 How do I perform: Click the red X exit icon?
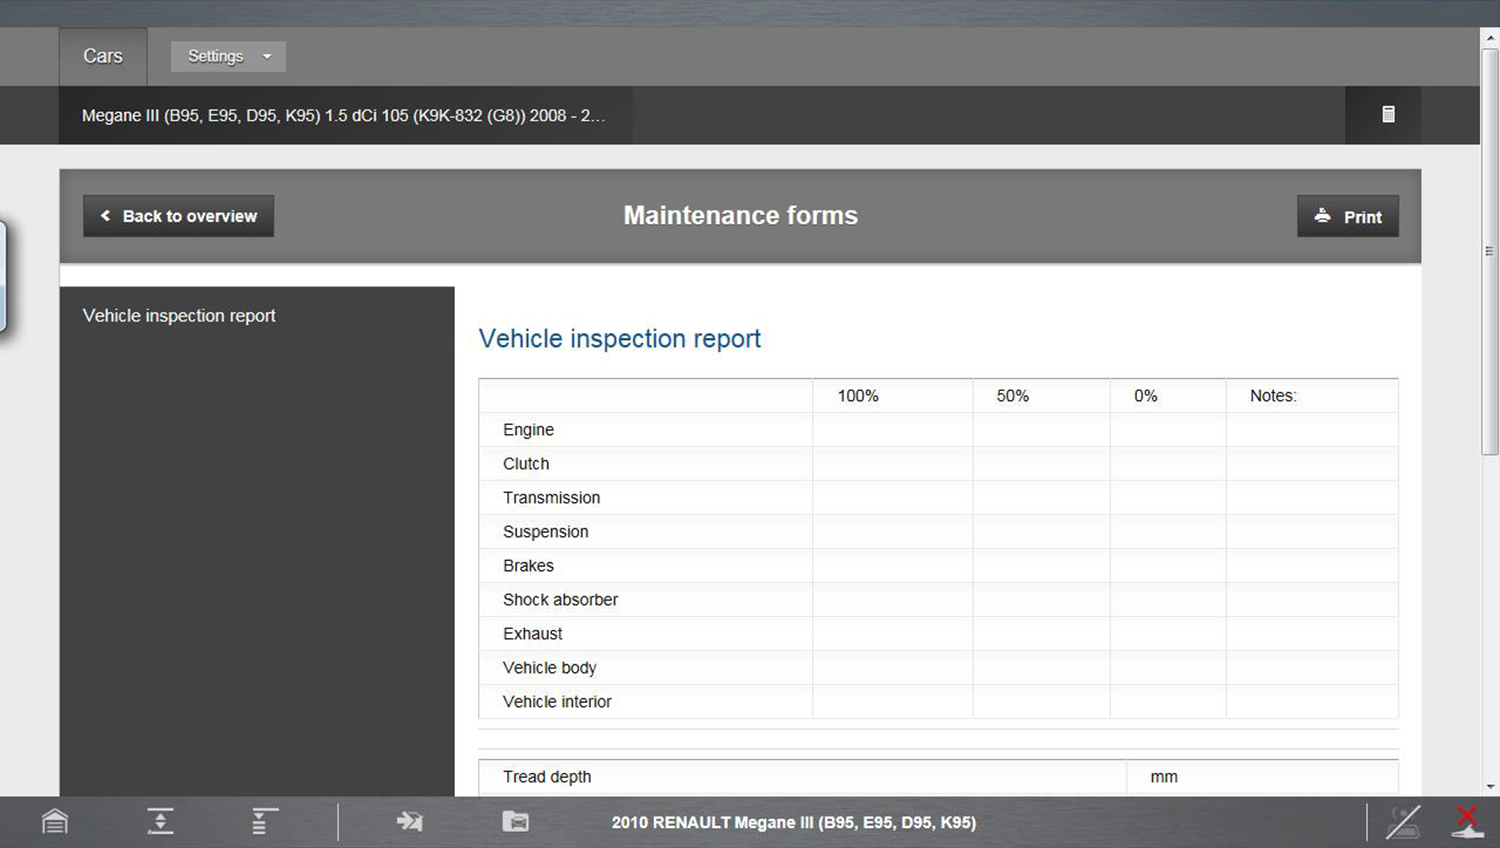click(x=1467, y=822)
